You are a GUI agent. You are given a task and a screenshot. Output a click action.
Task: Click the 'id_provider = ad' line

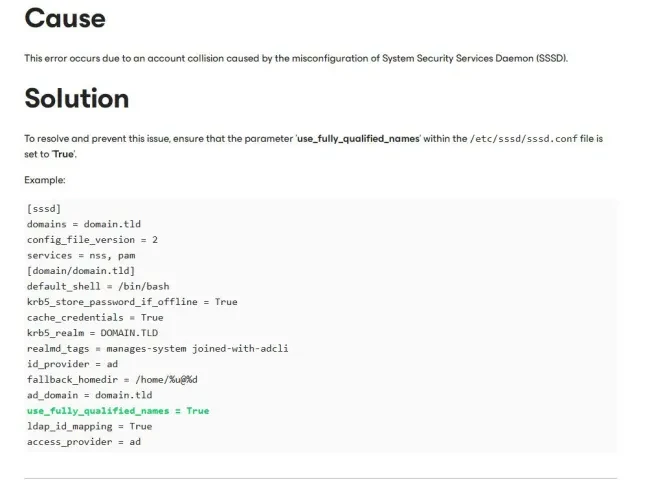[72, 363]
